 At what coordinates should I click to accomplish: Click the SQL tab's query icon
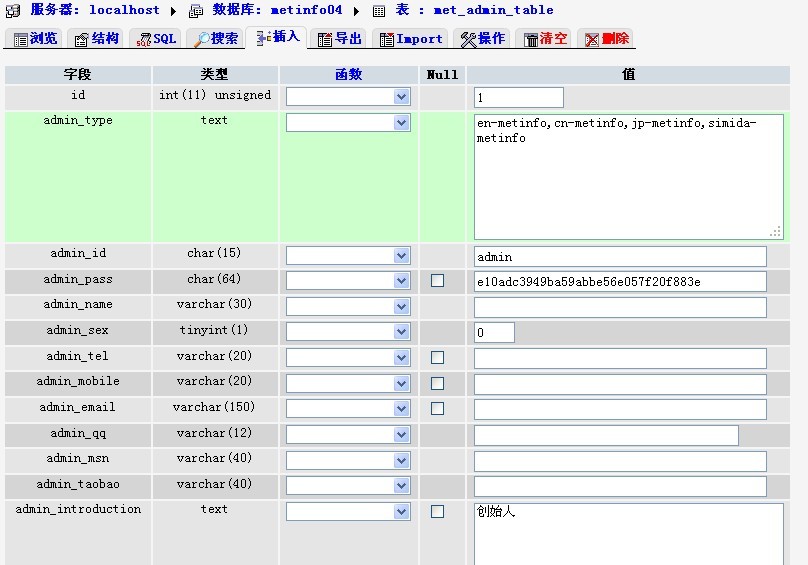tap(144, 40)
